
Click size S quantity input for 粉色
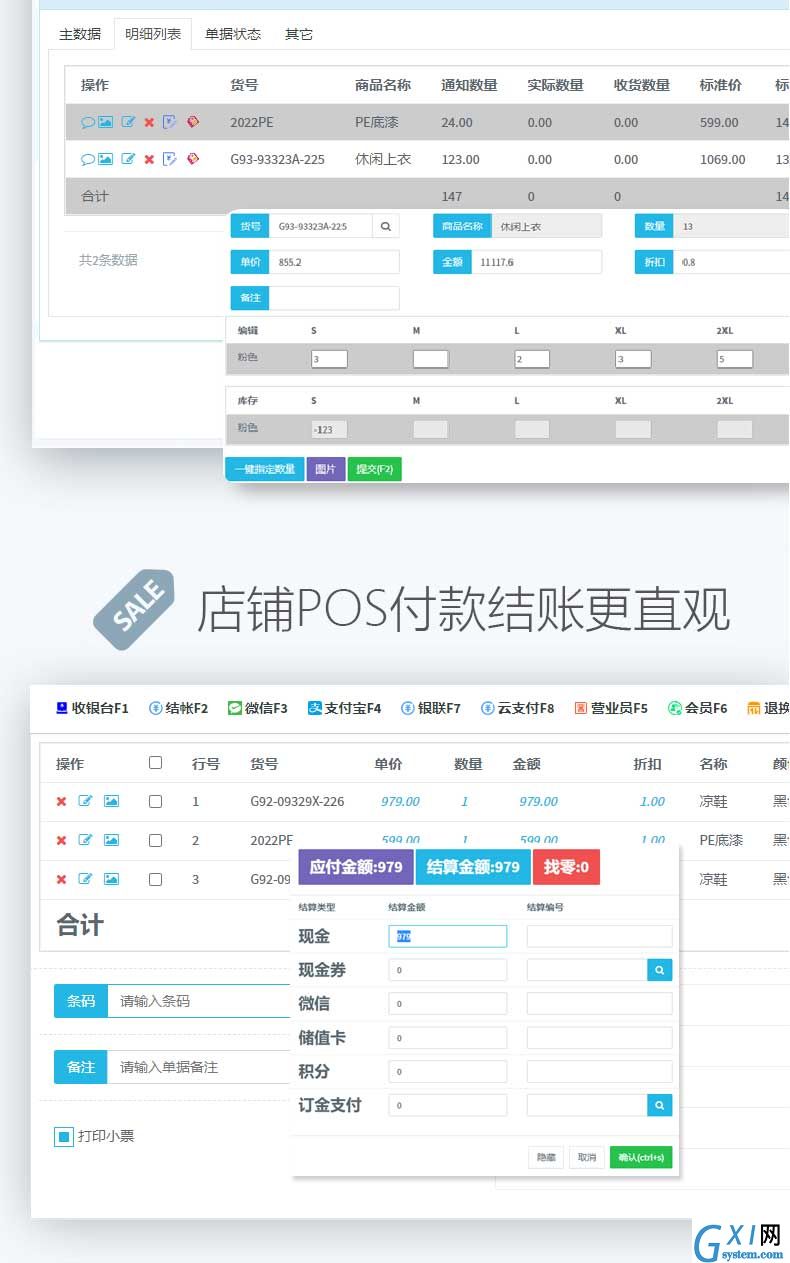click(x=329, y=358)
